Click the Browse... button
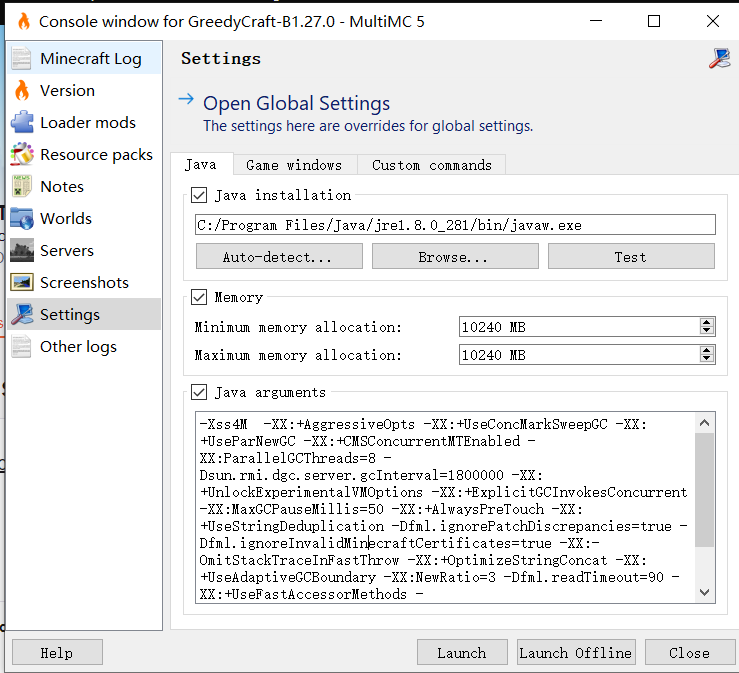Viewport: 739px width, 673px height. click(455, 256)
